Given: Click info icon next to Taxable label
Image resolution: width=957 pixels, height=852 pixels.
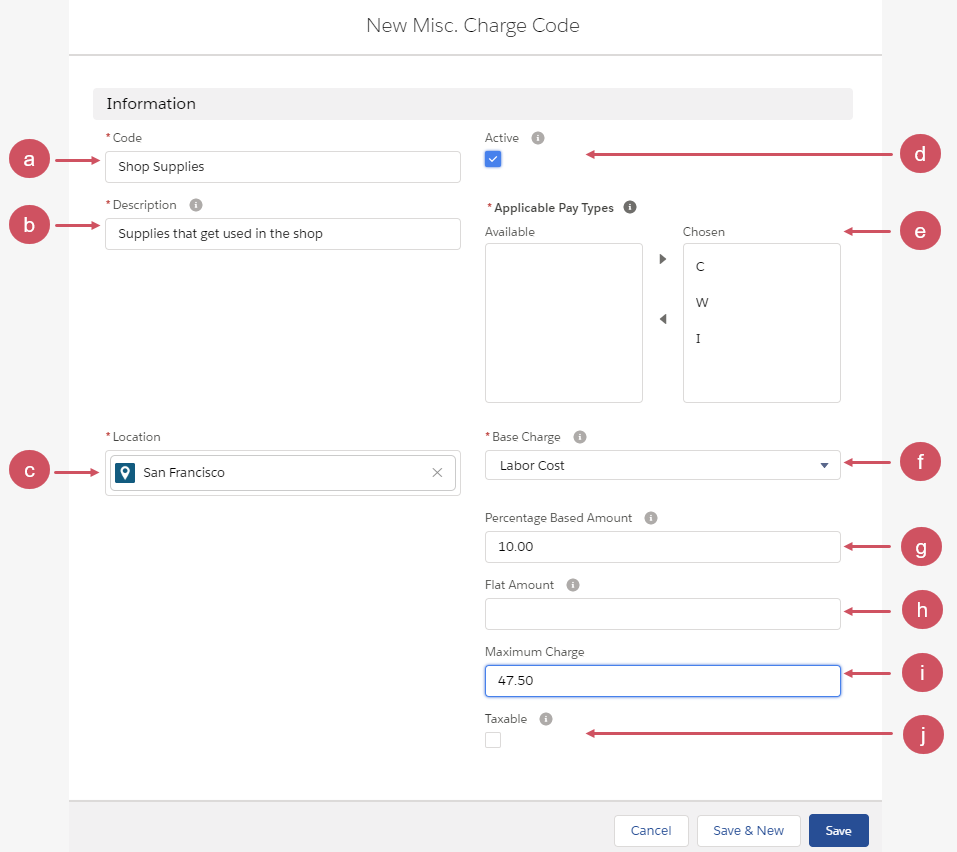Looking at the screenshot, I should [546, 719].
